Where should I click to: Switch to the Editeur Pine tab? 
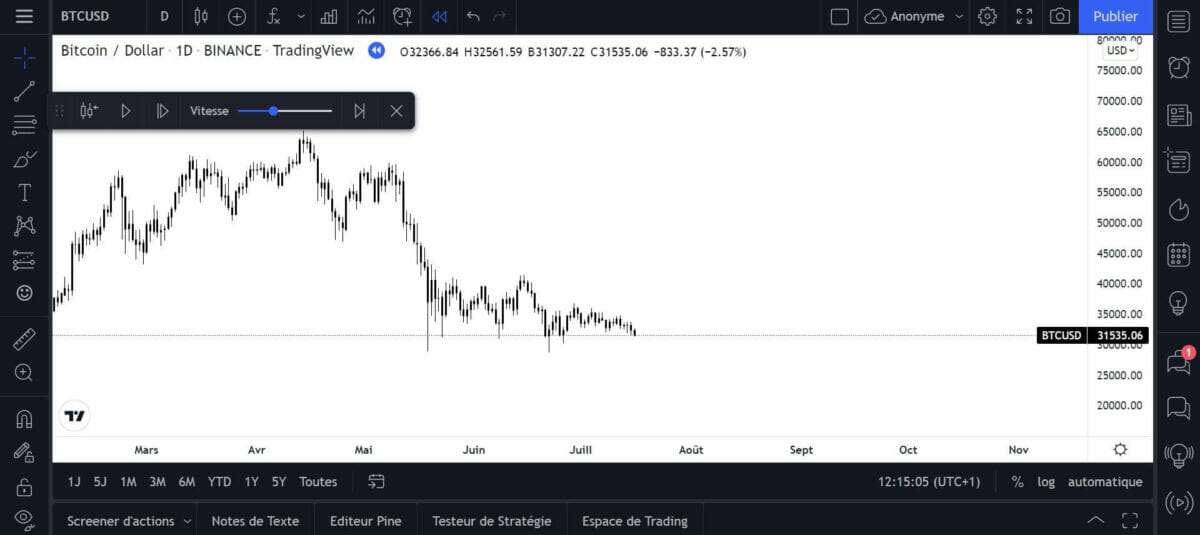(x=365, y=521)
